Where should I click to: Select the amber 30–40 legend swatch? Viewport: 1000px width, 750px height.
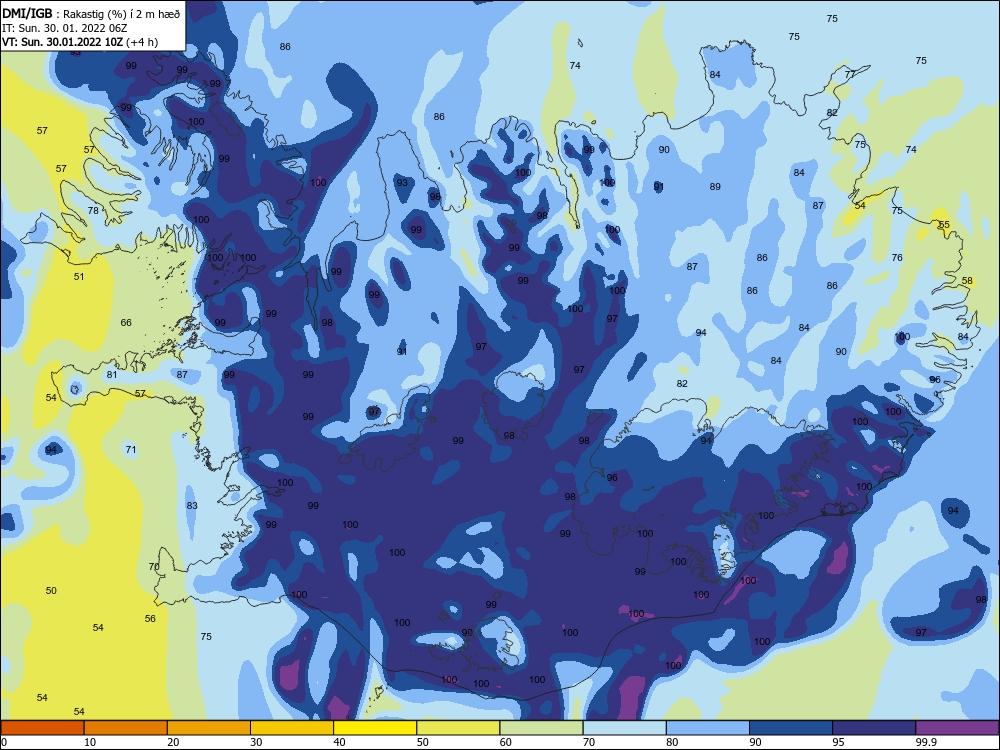292,728
